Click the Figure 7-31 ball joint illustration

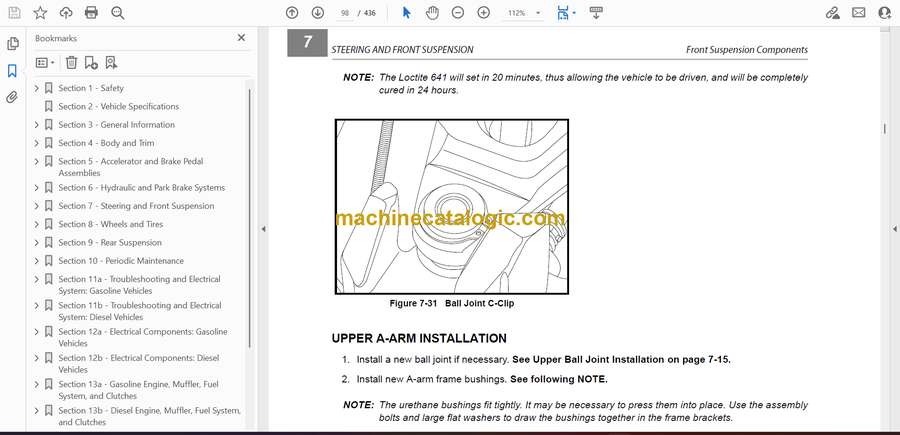coord(452,207)
